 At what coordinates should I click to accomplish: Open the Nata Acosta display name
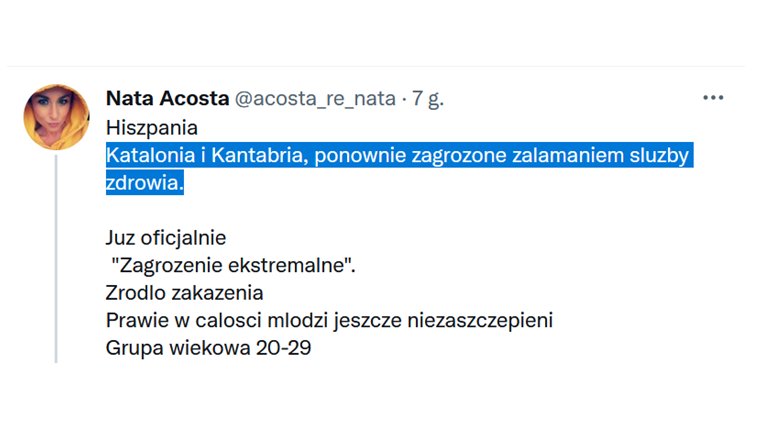click(167, 99)
